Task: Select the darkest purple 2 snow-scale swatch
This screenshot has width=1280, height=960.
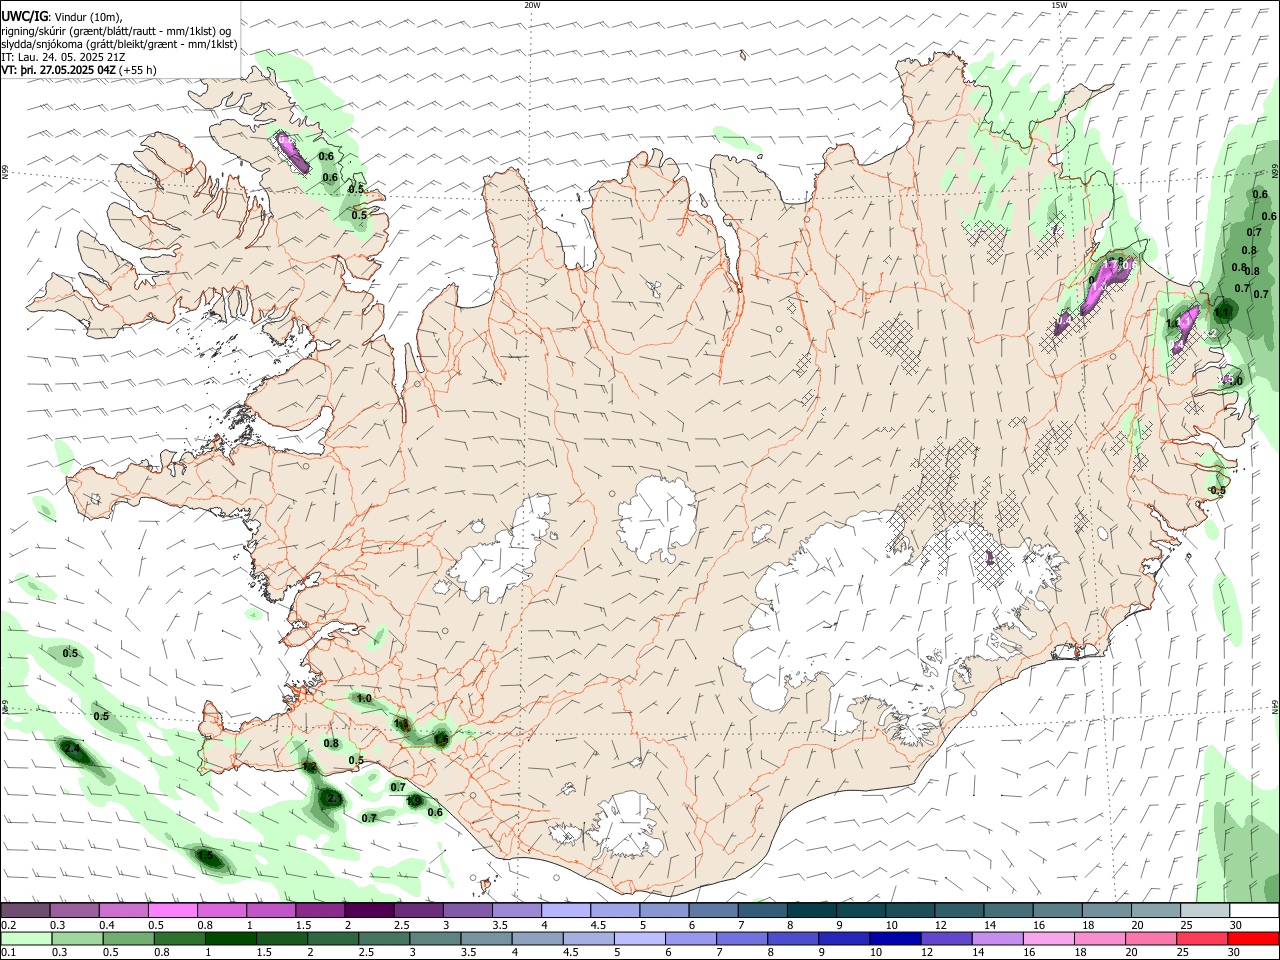Action: [x=370, y=911]
